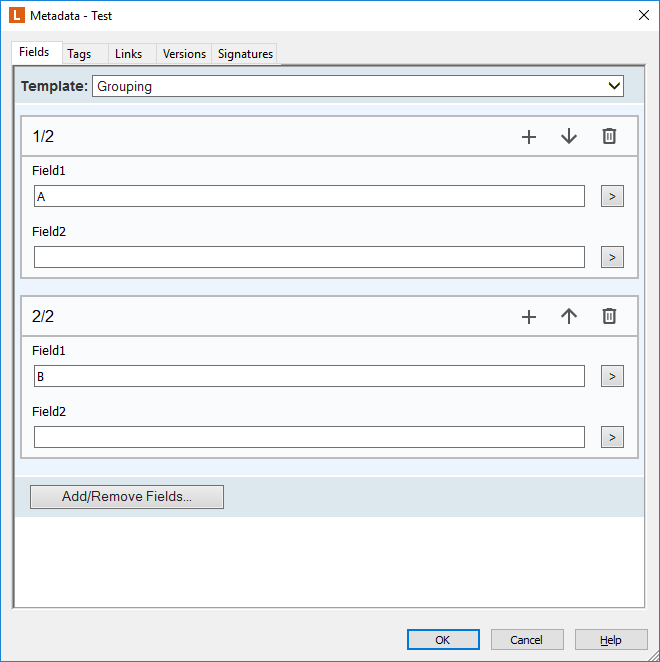Image resolution: width=660 pixels, height=662 pixels.
Task: Confirm with the OK button
Action: [x=443, y=640]
